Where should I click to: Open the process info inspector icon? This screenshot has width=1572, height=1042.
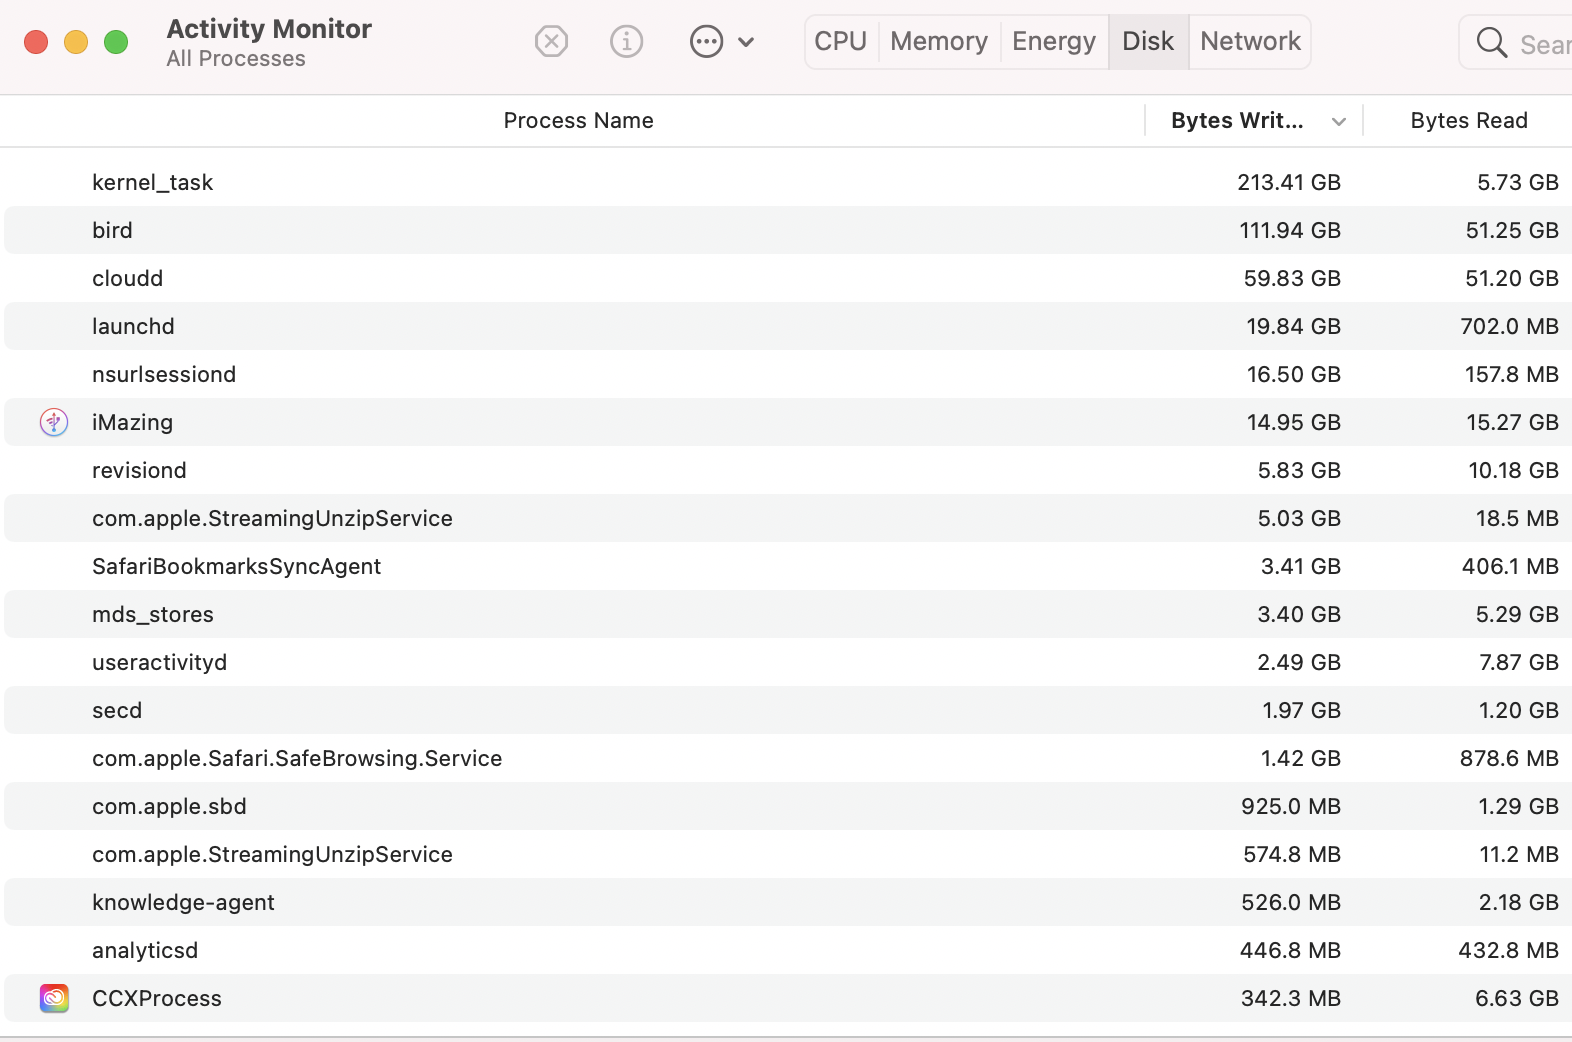(626, 42)
